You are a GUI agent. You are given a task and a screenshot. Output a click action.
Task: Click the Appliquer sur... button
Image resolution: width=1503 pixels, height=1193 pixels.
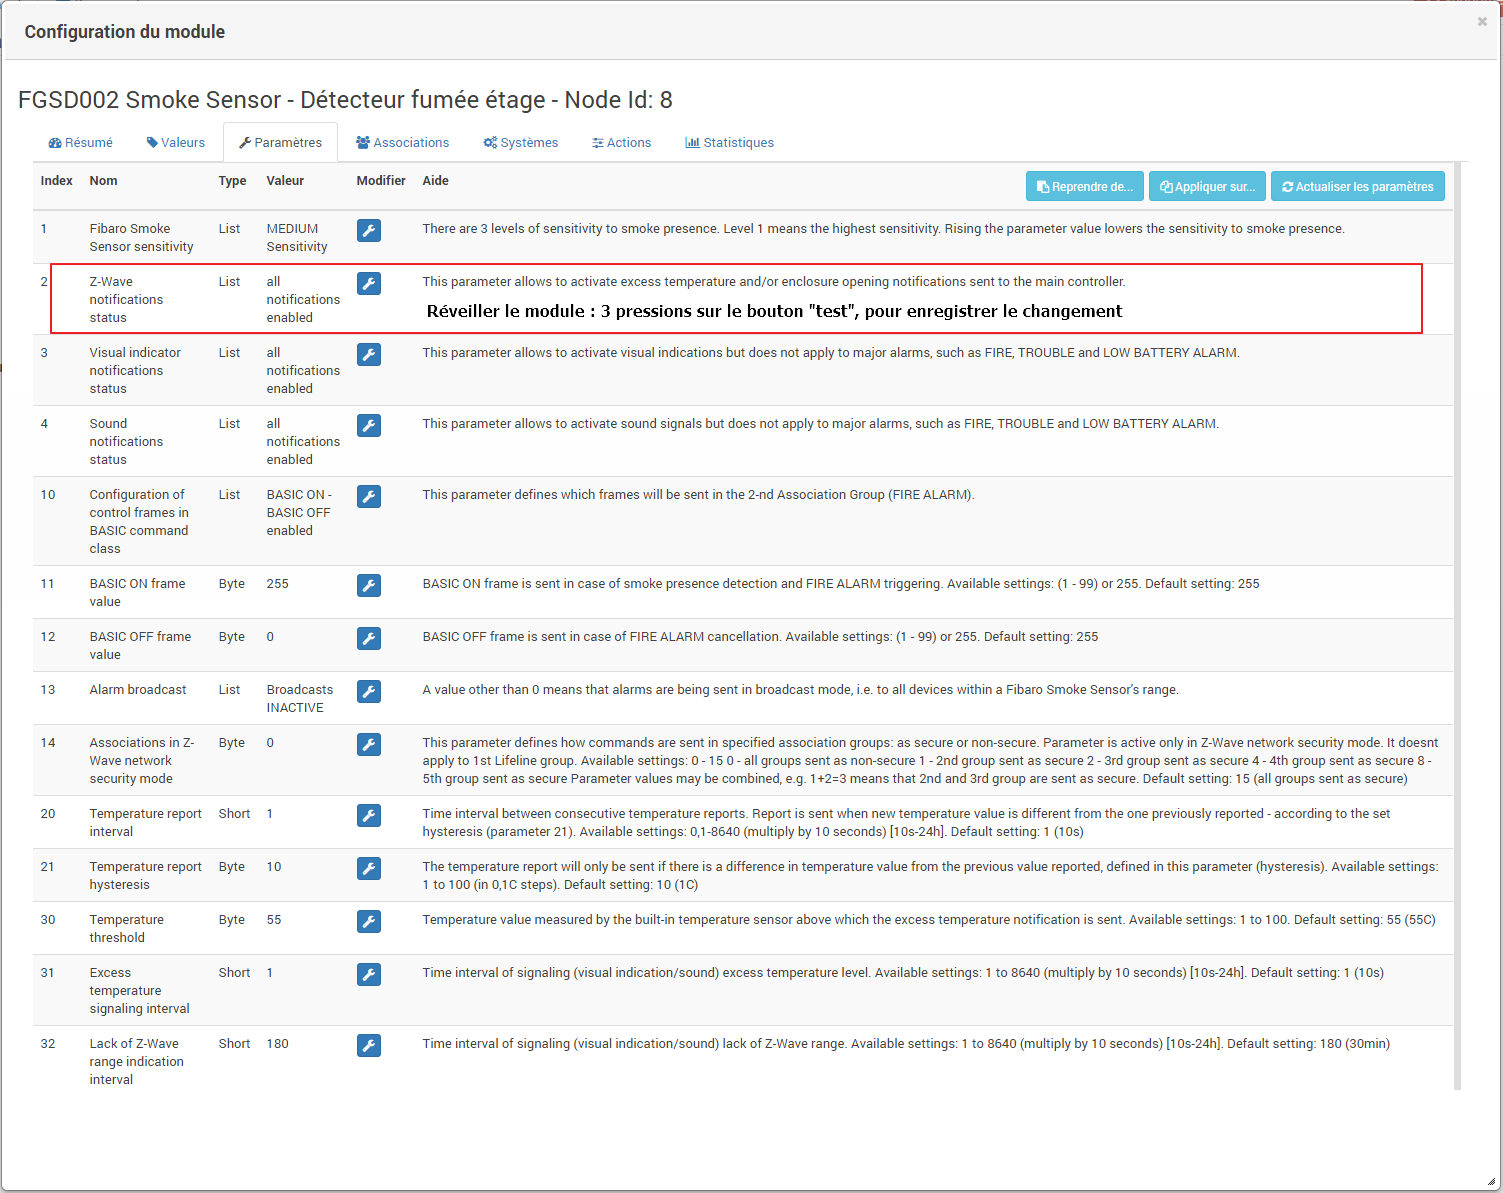click(x=1208, y=187)
